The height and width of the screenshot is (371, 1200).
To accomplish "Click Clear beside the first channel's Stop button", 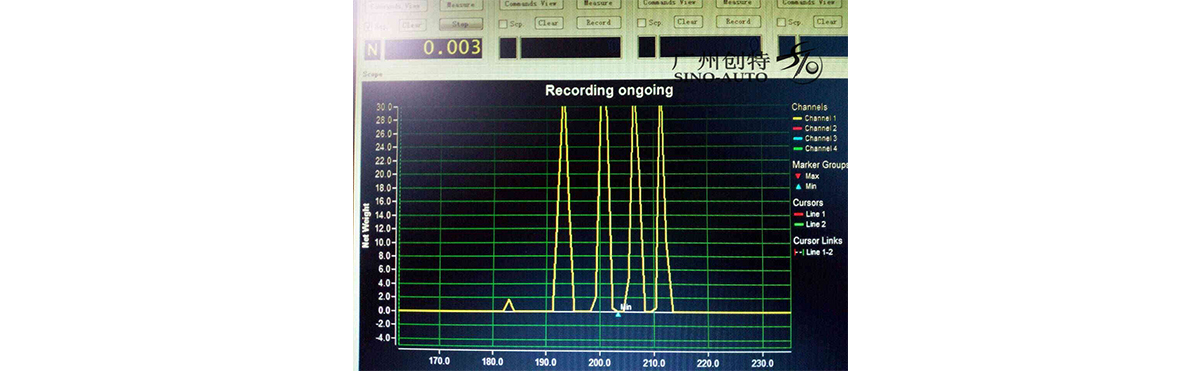I will (x=412, y=24).
